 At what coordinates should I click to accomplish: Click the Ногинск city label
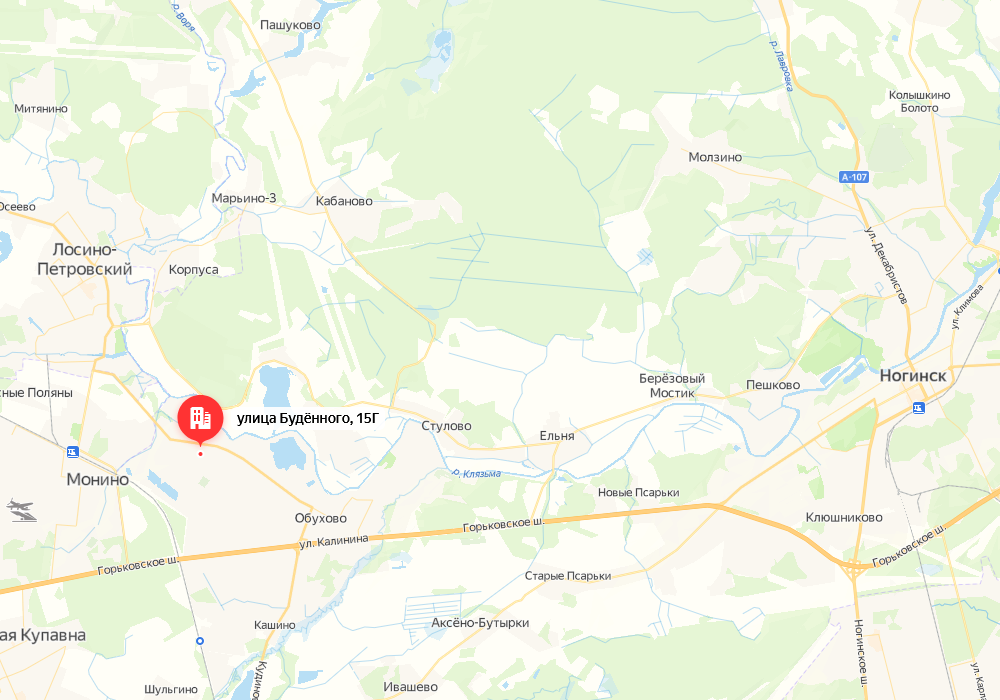tap(913, 376)
